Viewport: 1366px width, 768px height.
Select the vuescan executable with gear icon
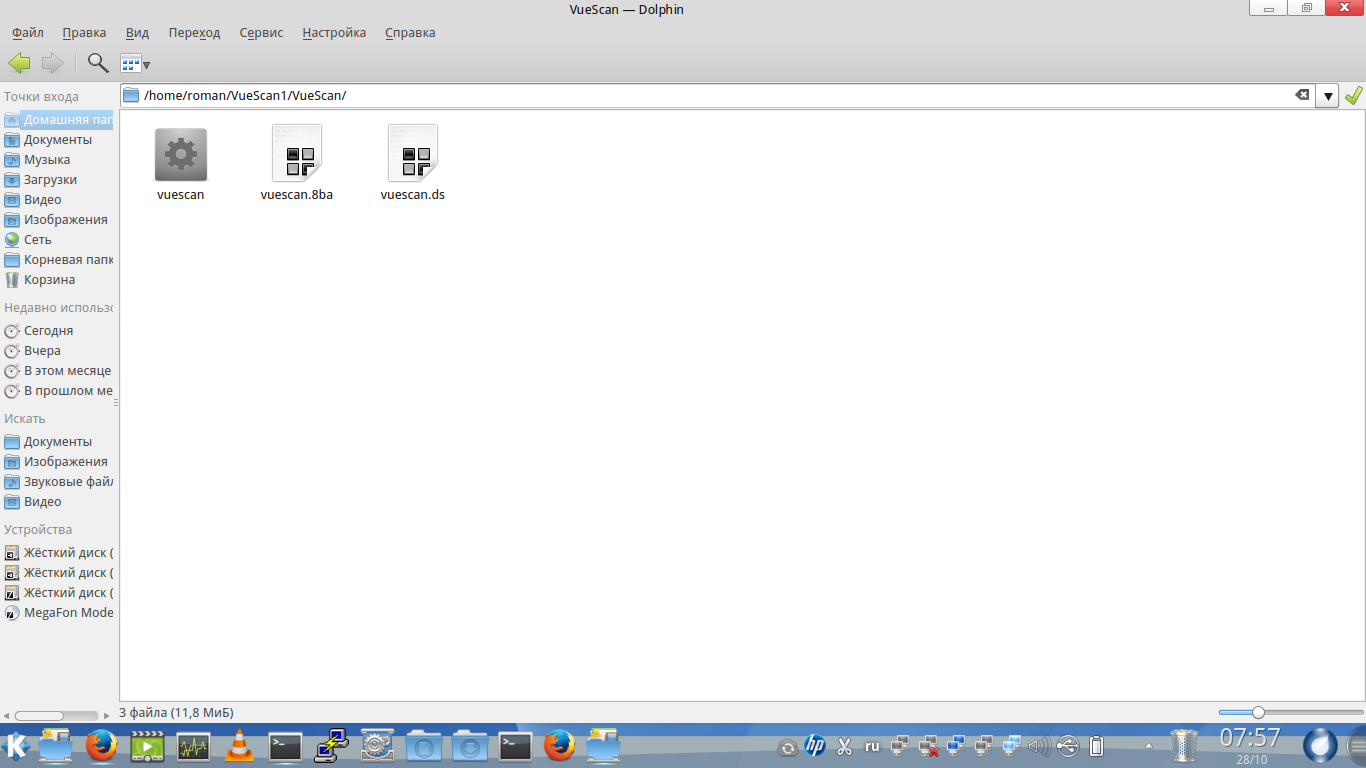pos(181,164)
